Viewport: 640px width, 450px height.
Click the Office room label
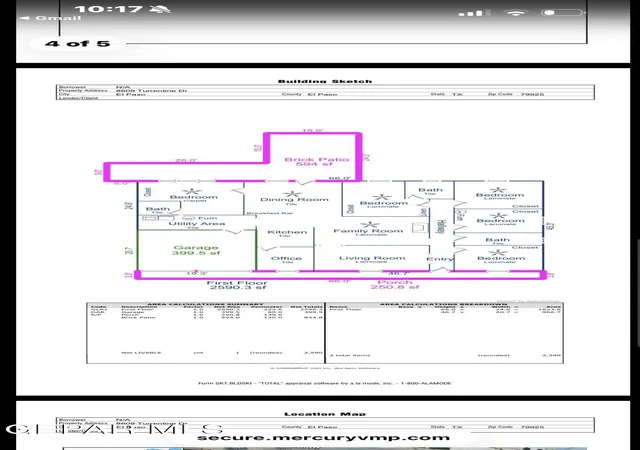coord(286,258)
